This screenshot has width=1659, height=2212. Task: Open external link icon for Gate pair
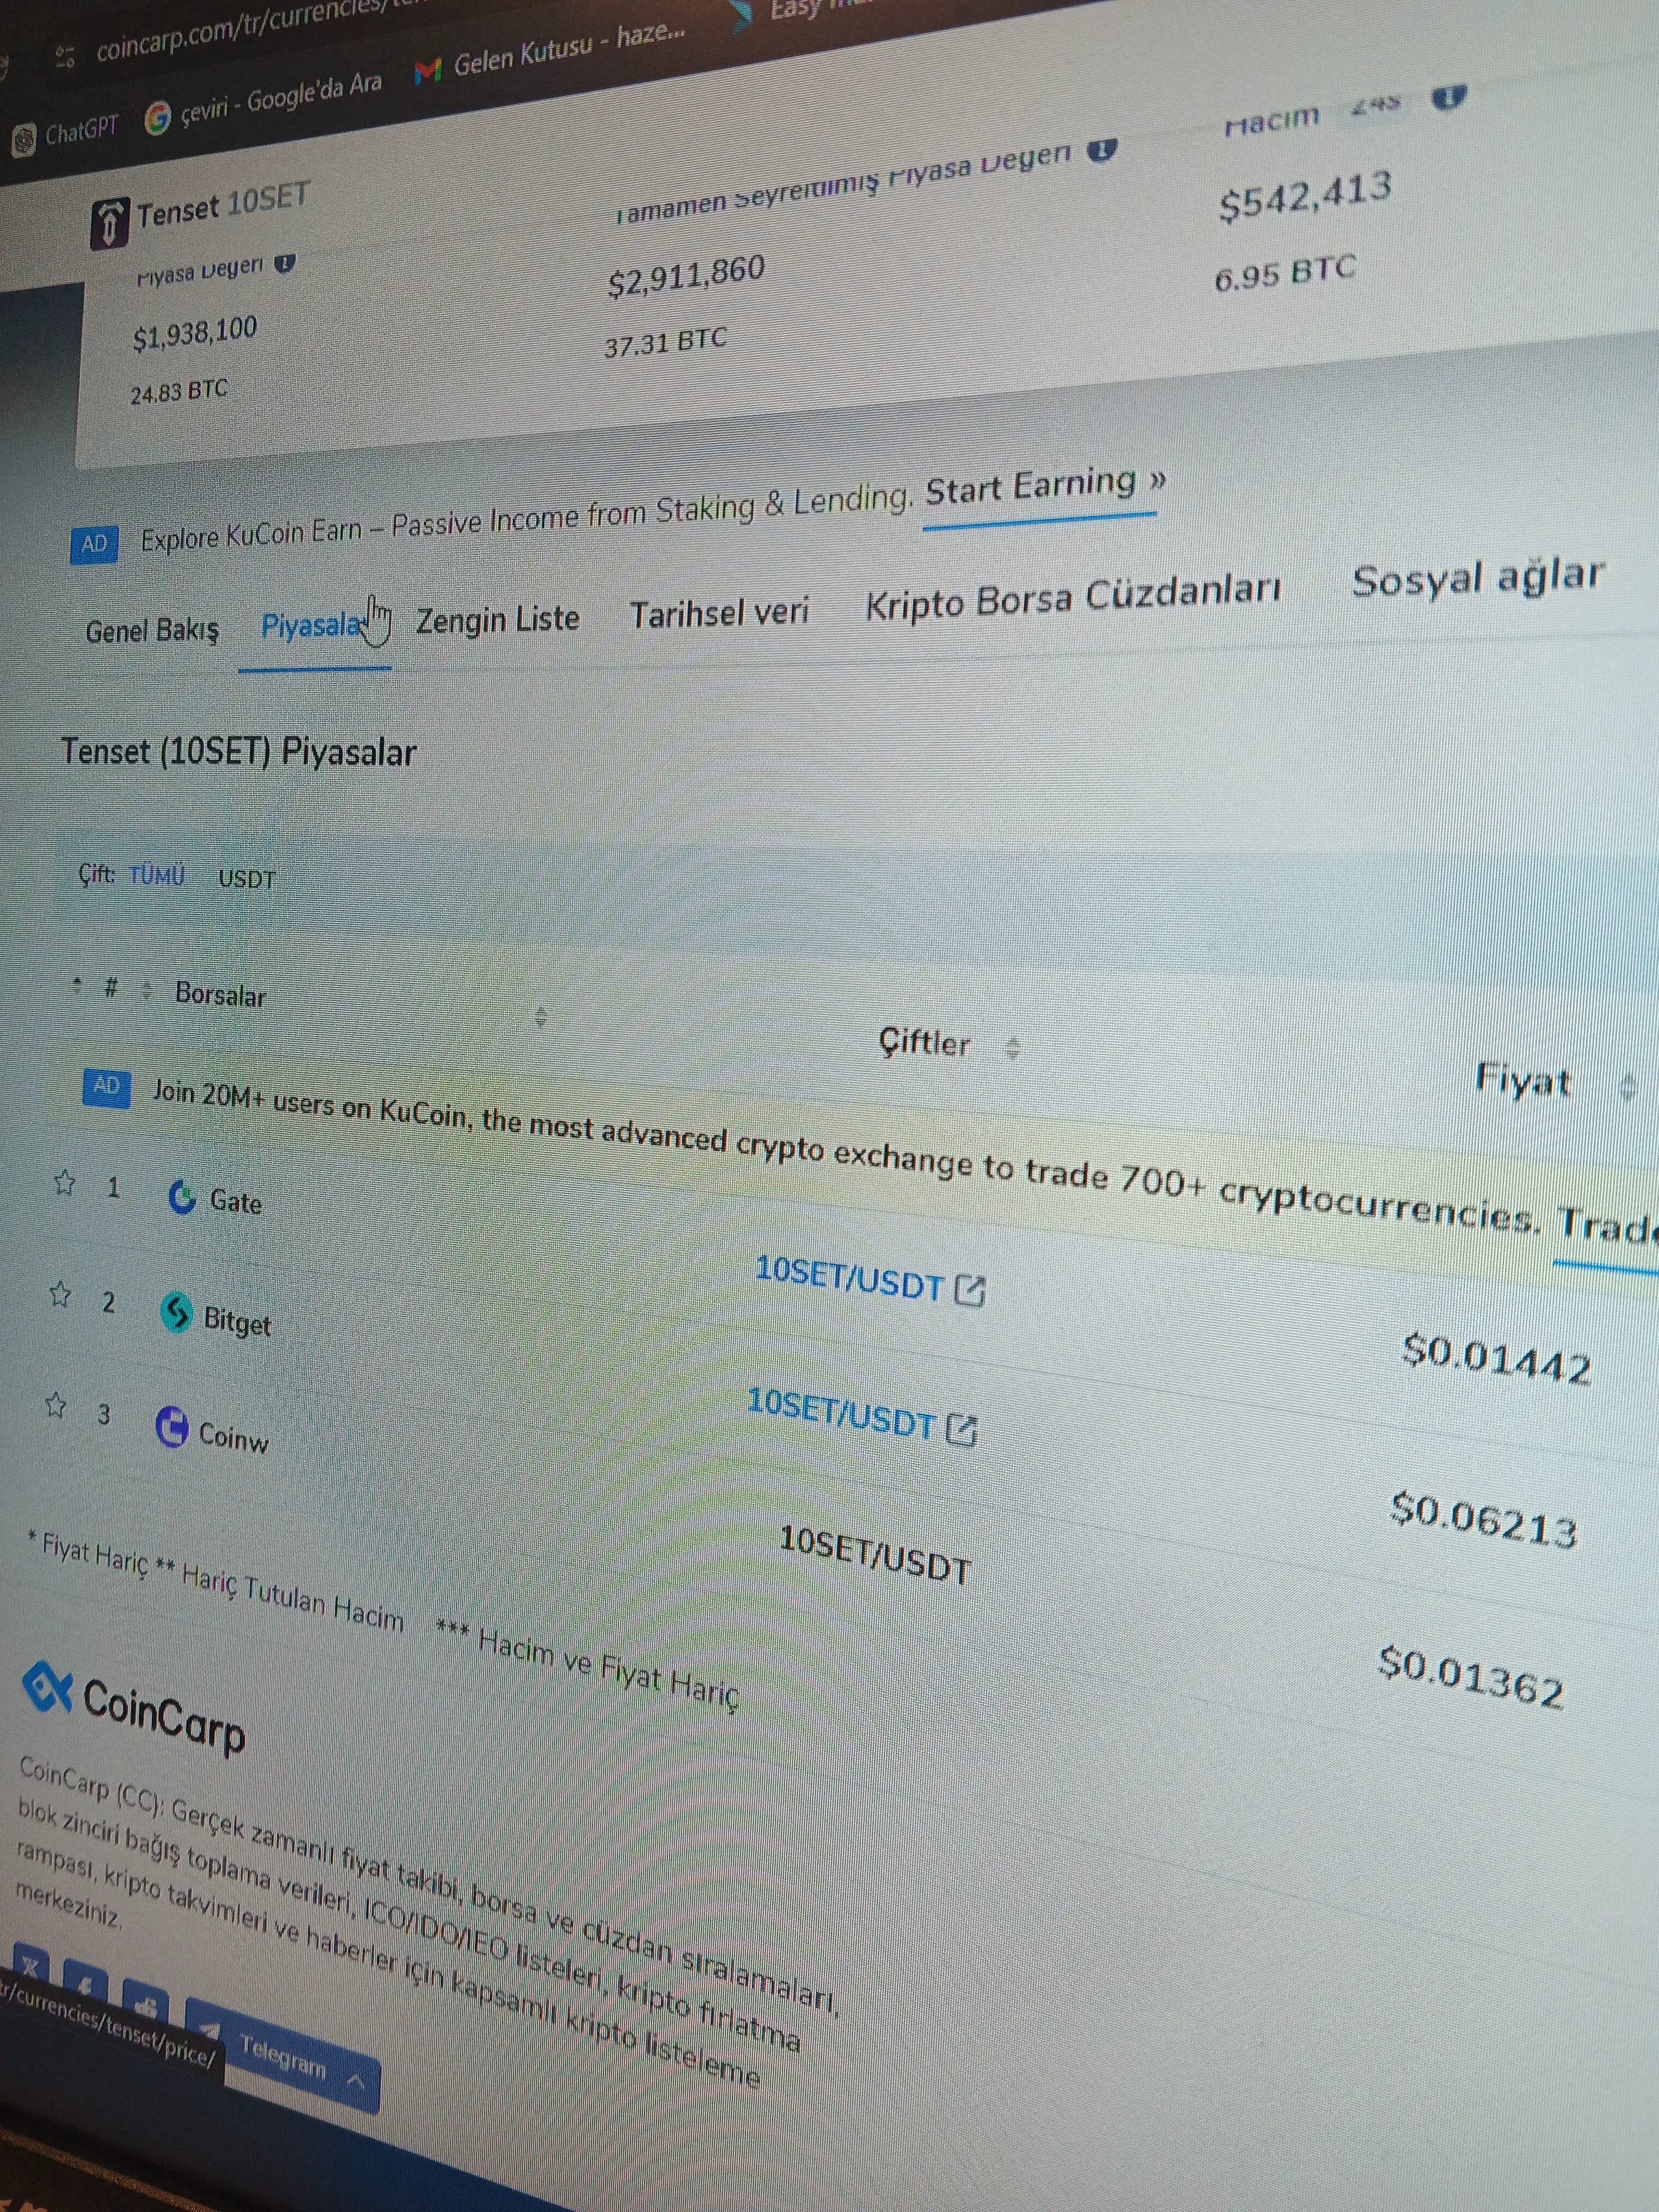pyautogui.click(x=969, y=1290)
